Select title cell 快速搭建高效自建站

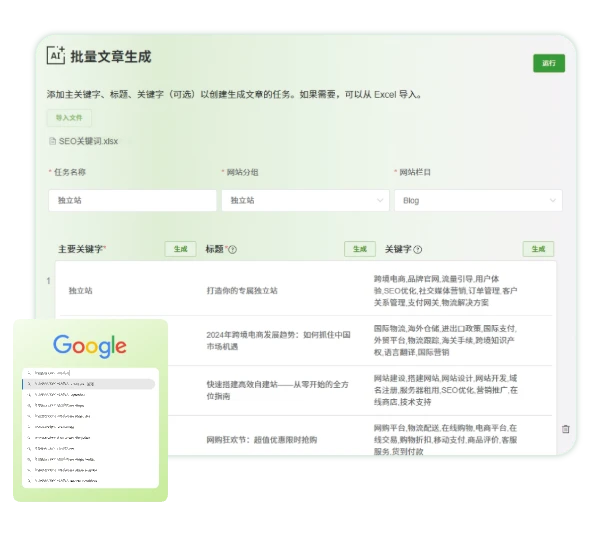pyautogui.click(x=278, y=390)
